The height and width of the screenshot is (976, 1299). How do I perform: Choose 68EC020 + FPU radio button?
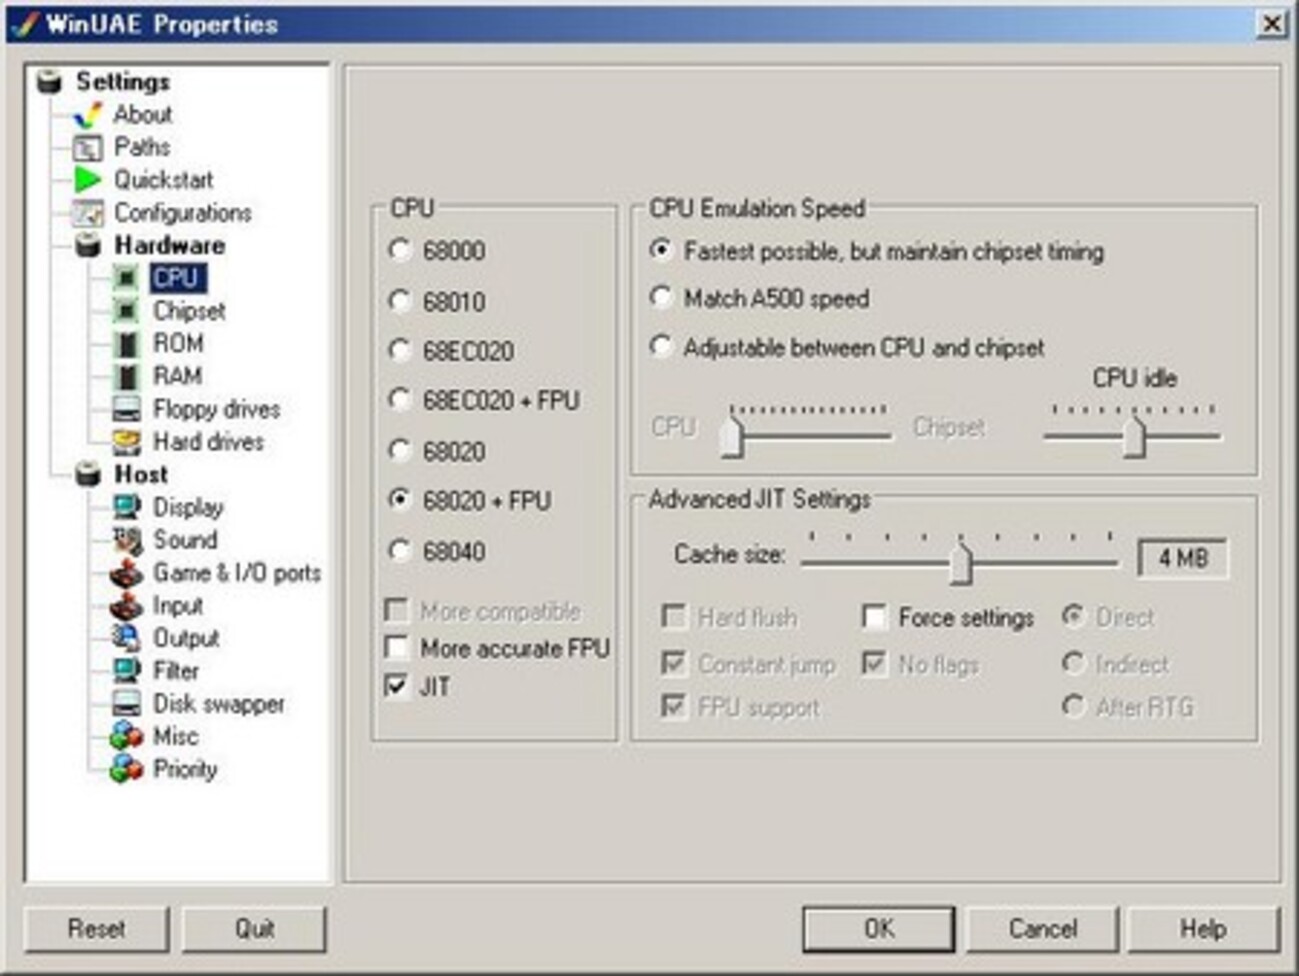(400, 400)
